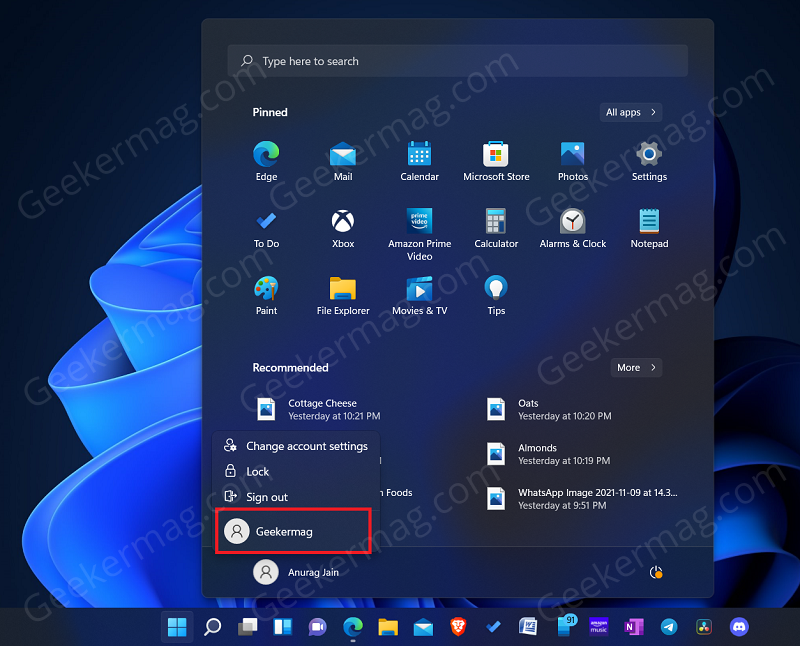Open the Calculator pinned app
800x646 pixels.
pyautogui.click(x=496, y=229)
